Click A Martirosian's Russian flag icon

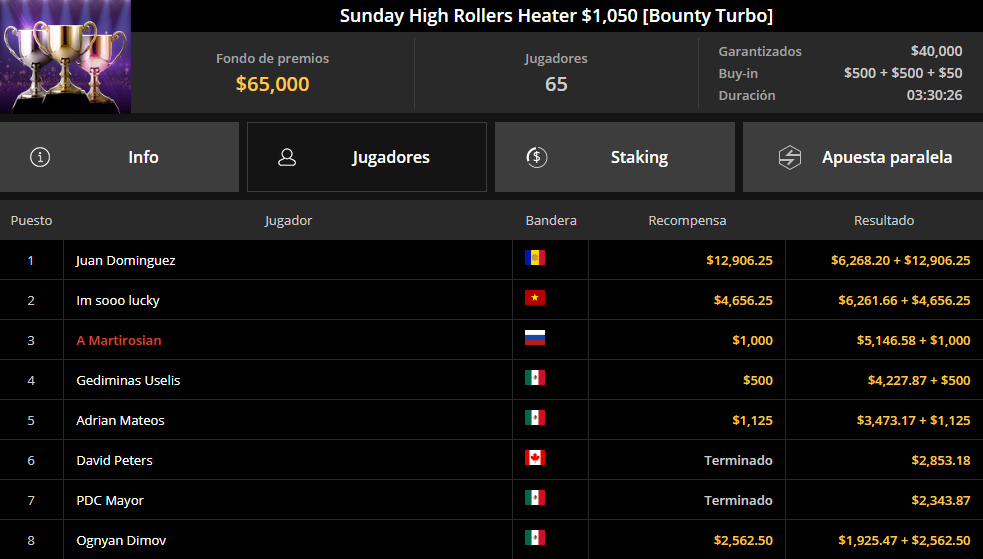pyautogui.click(x=535, y=338)
